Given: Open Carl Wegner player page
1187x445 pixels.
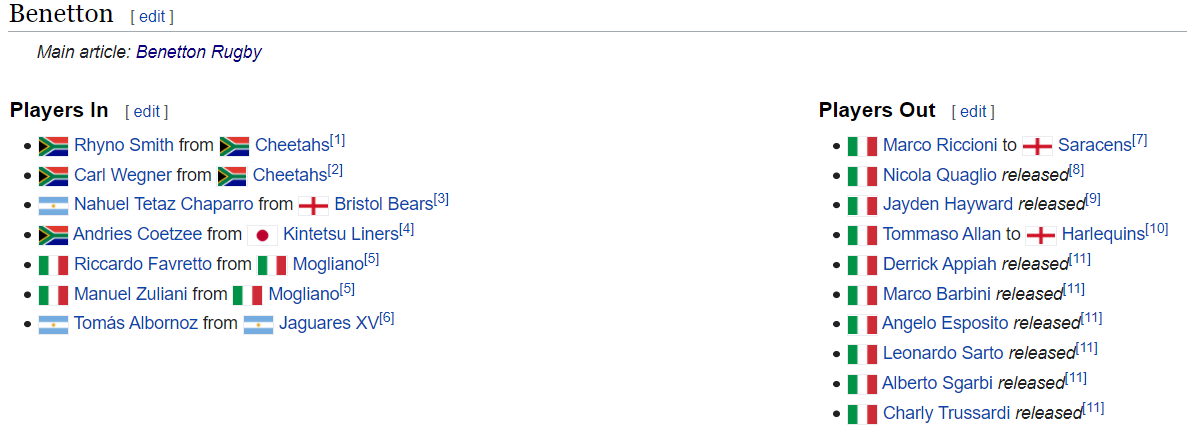Looking at the screenshot, I should coord(123,175).
